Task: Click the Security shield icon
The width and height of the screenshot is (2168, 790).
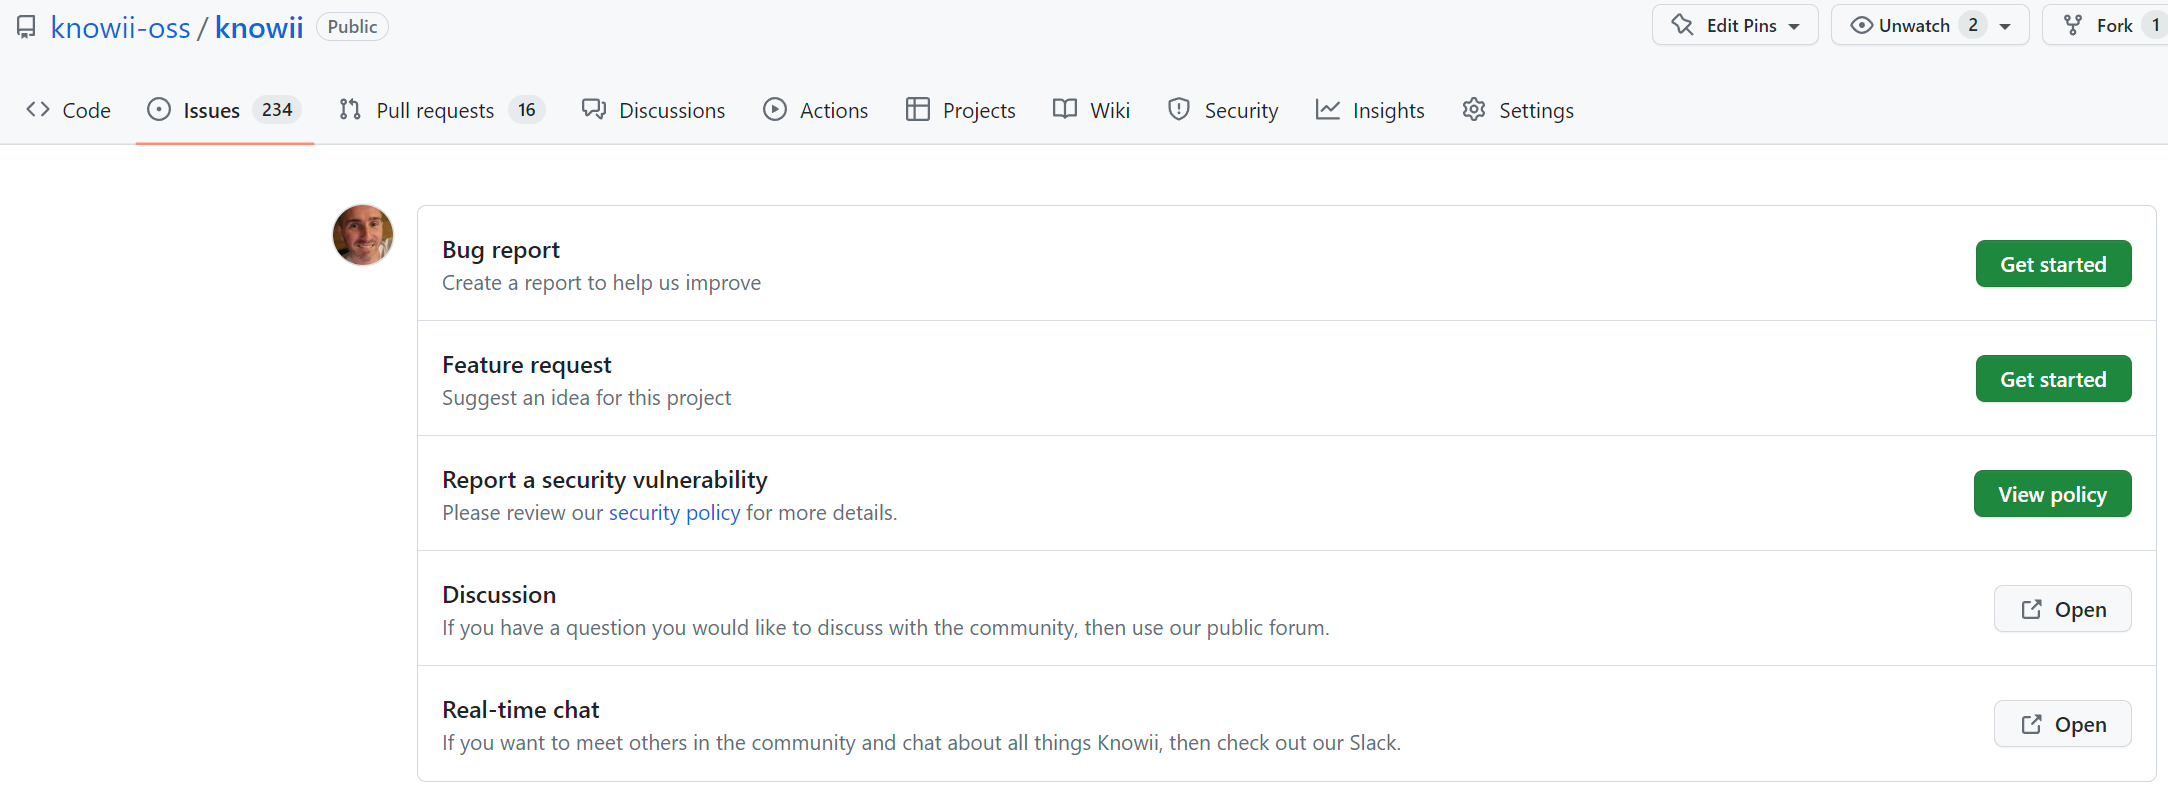Action: click(1179, 109)
